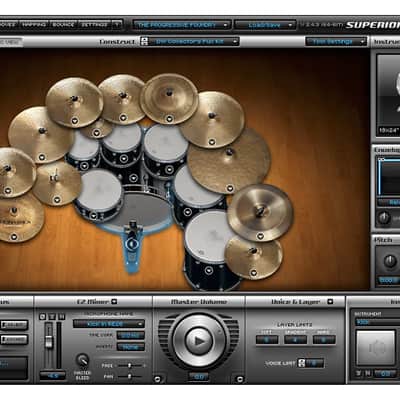Viewport: 400px width, 400px height.
Task: Open the menu arrow on the small splash cymbal
Action: [x=97, y=133]
